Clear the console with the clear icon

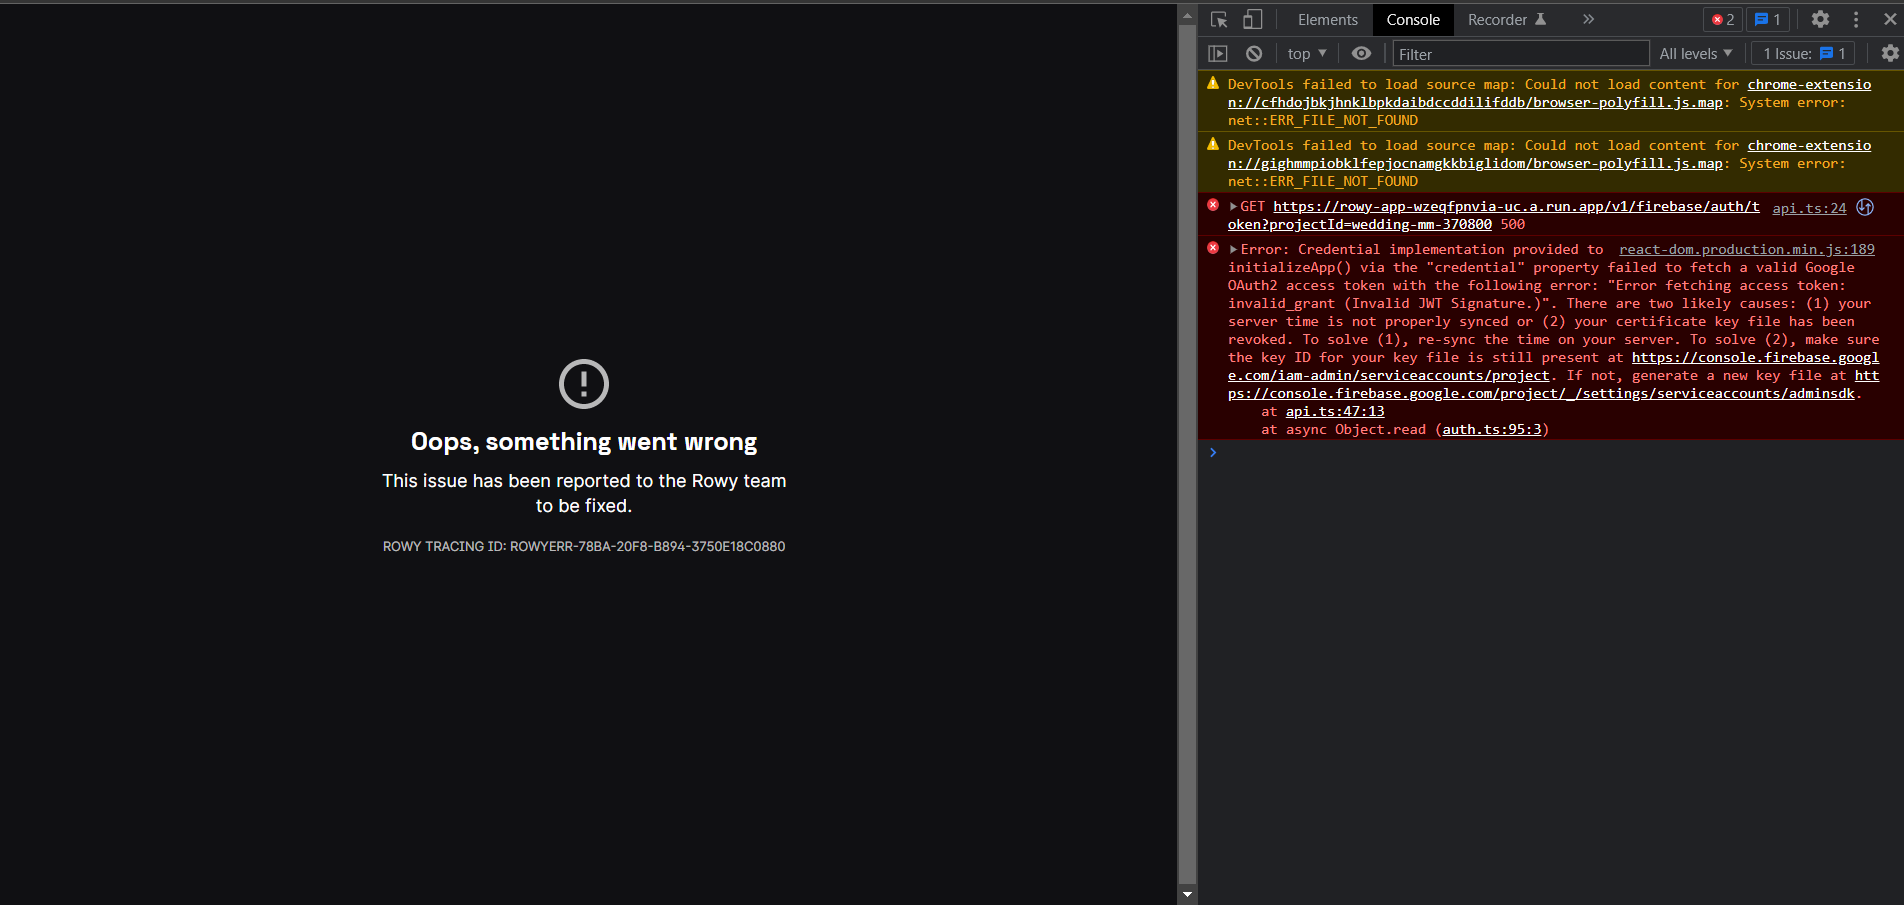[x=1253, y=53]
